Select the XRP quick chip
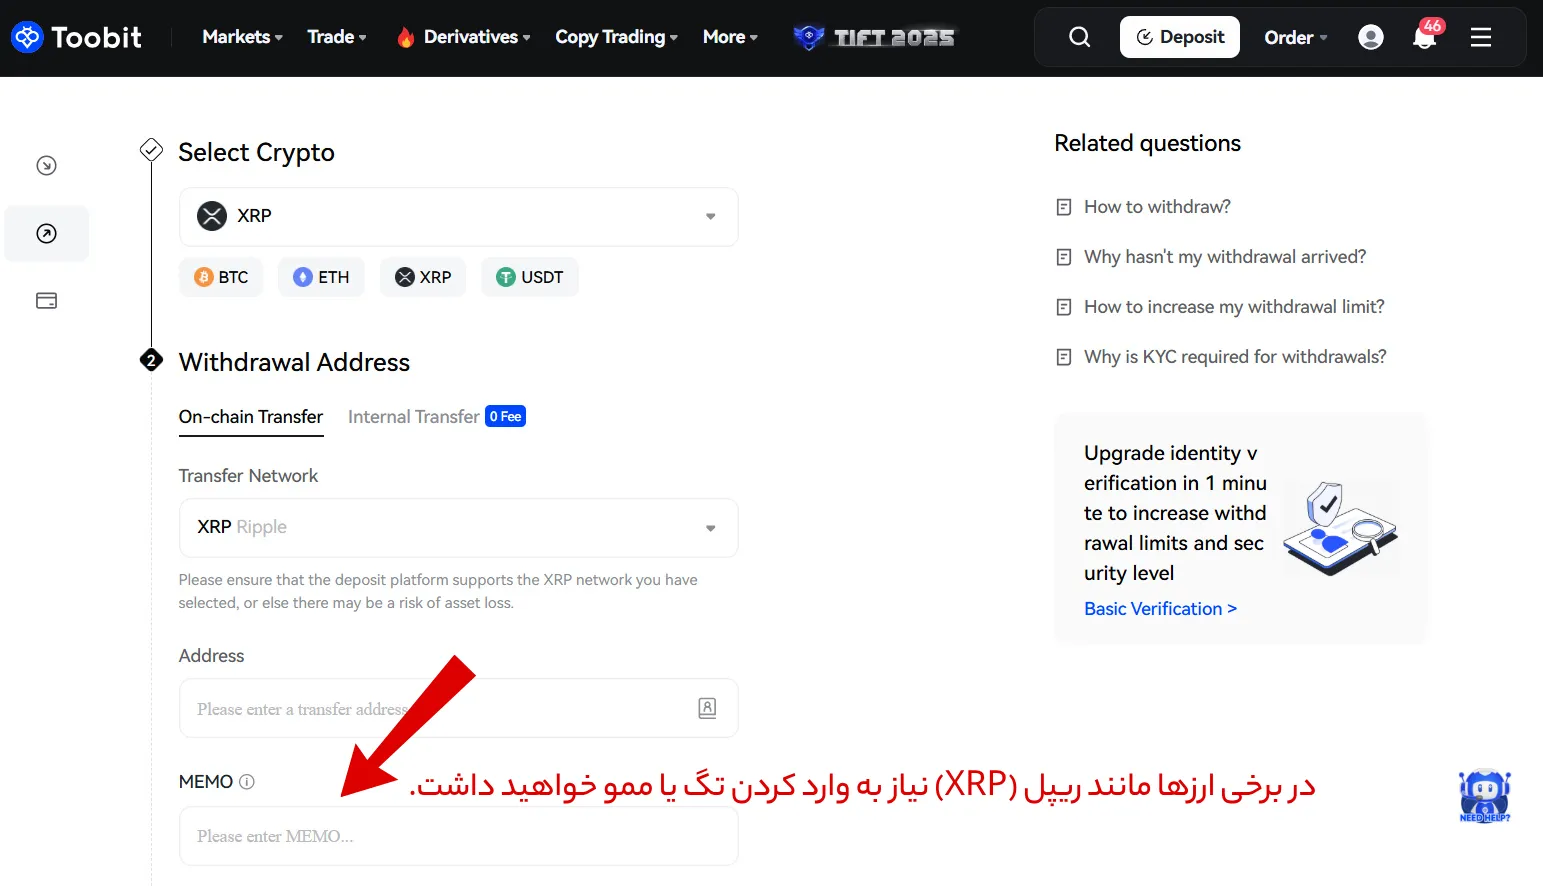Viewport: 1543px width, 886px height. pos(423,277)
